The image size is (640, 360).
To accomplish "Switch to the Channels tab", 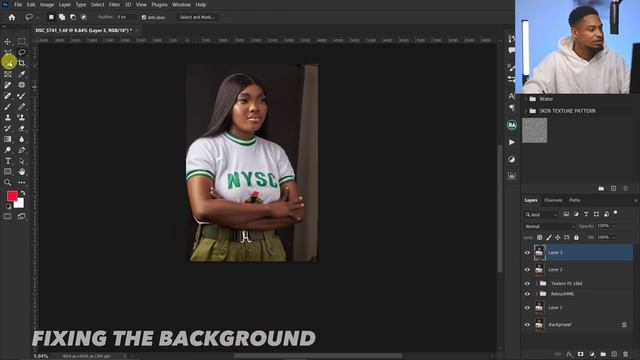I will click(553, 200).
